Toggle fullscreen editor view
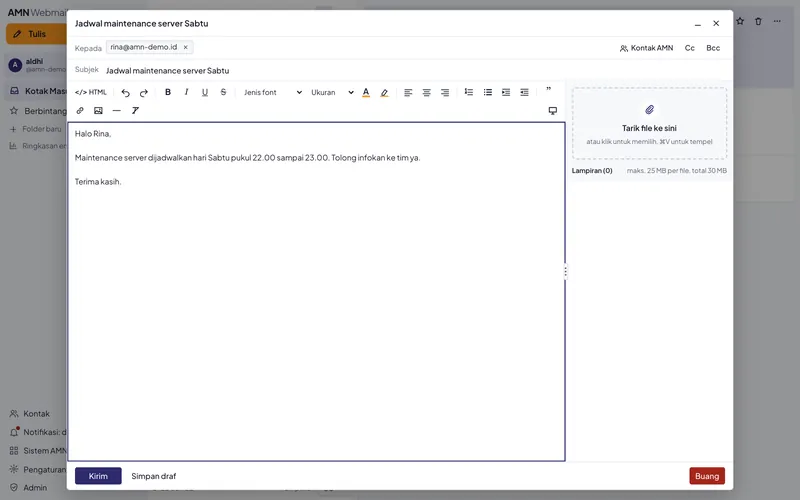The height and width of the screenshot is (500, 800). (553, 111)
